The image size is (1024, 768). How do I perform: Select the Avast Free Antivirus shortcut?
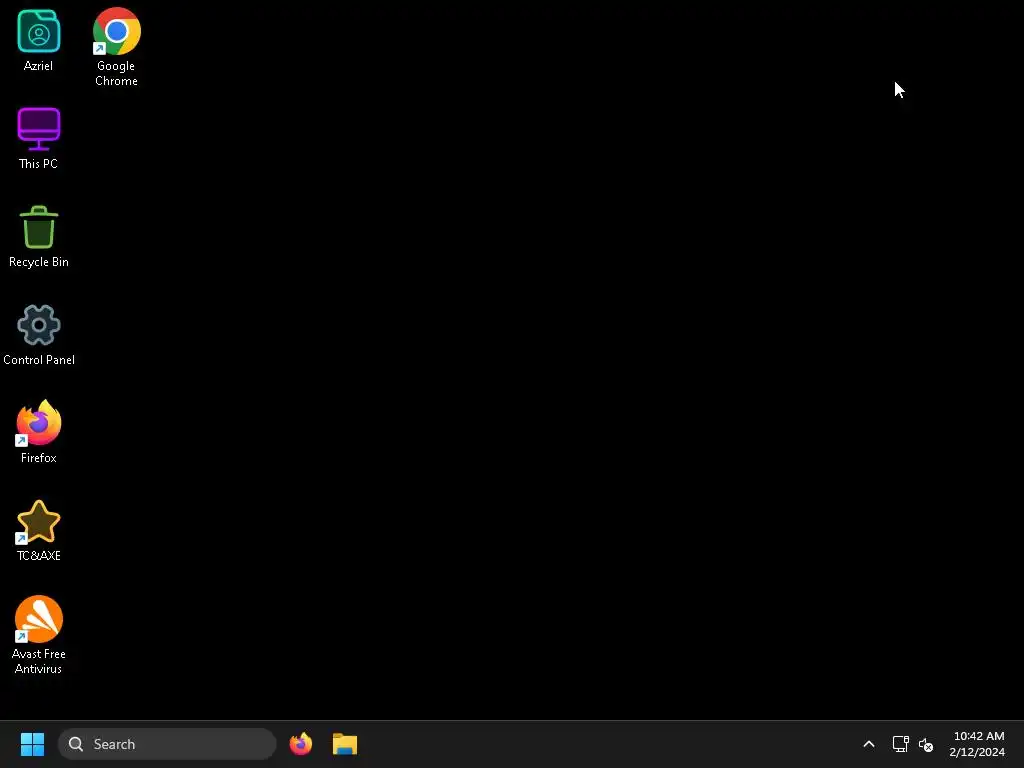click(39, 618)
